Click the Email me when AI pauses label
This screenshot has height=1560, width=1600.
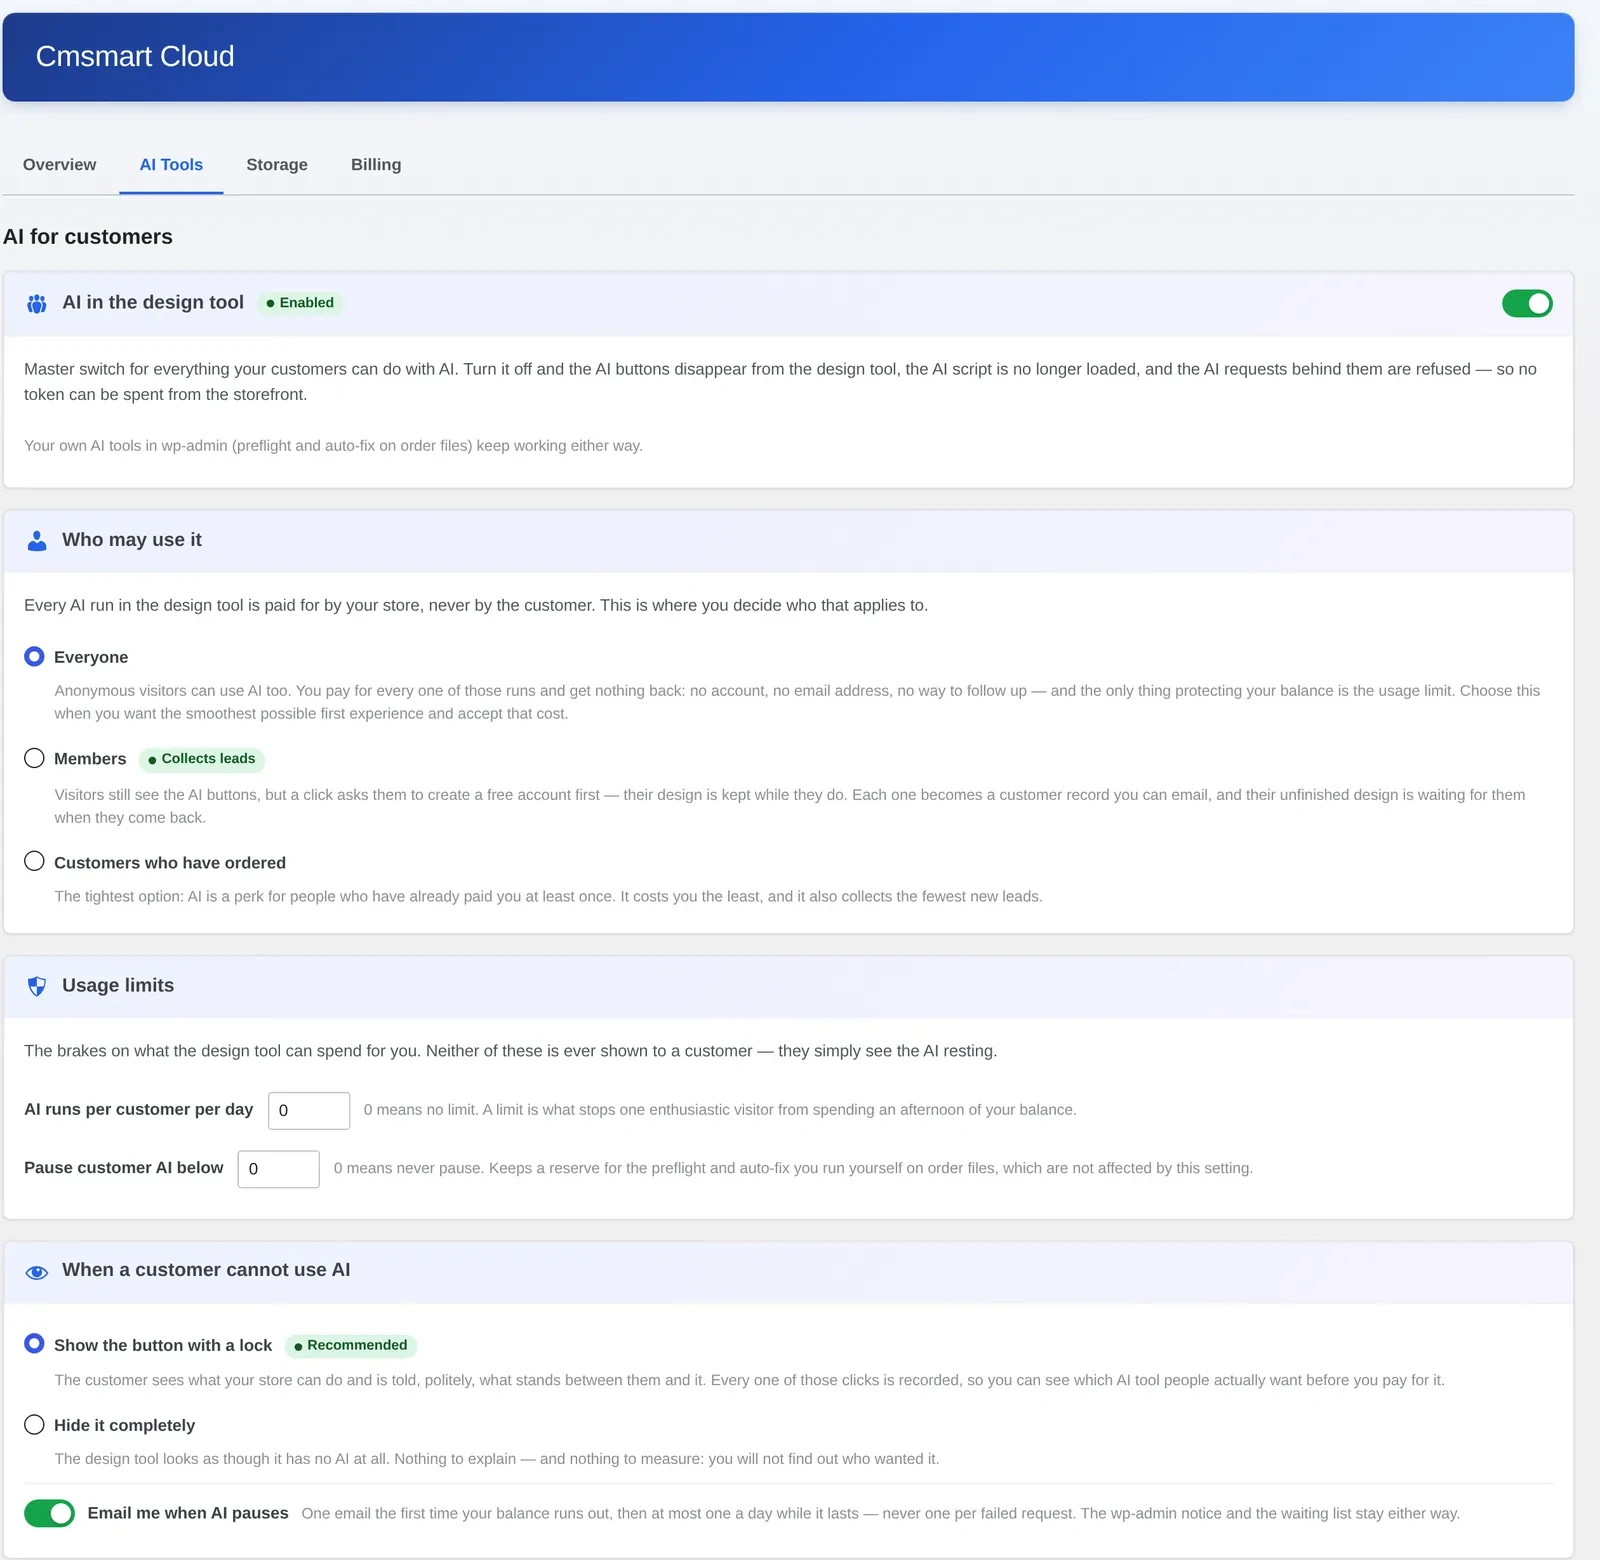click(188, 1513)
